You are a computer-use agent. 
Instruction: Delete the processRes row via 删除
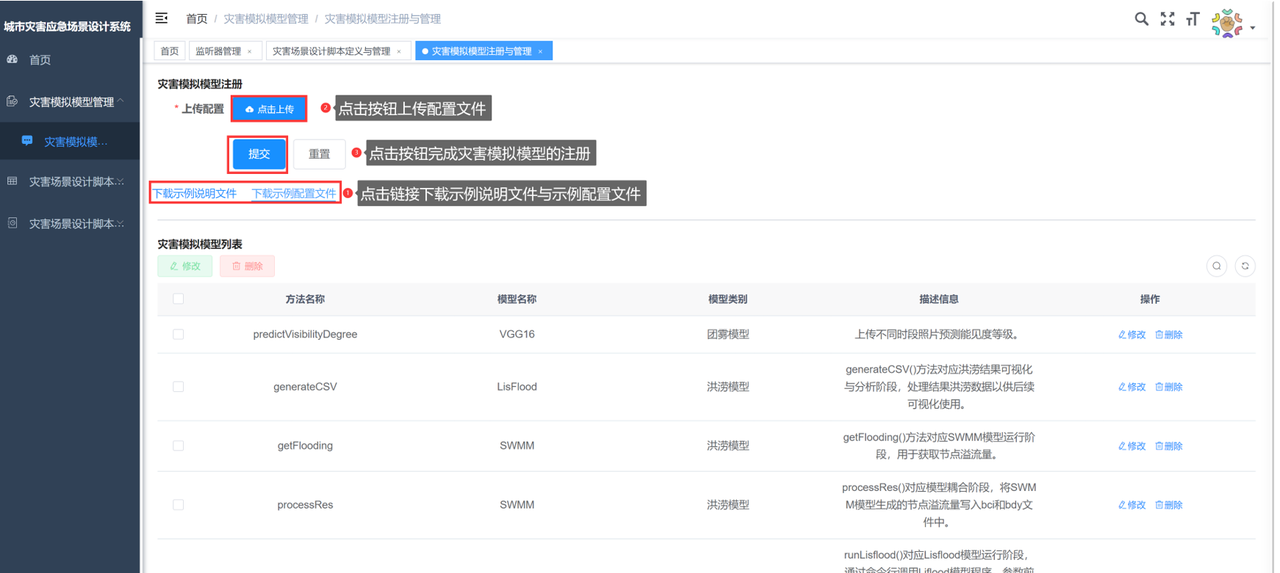1169,505
